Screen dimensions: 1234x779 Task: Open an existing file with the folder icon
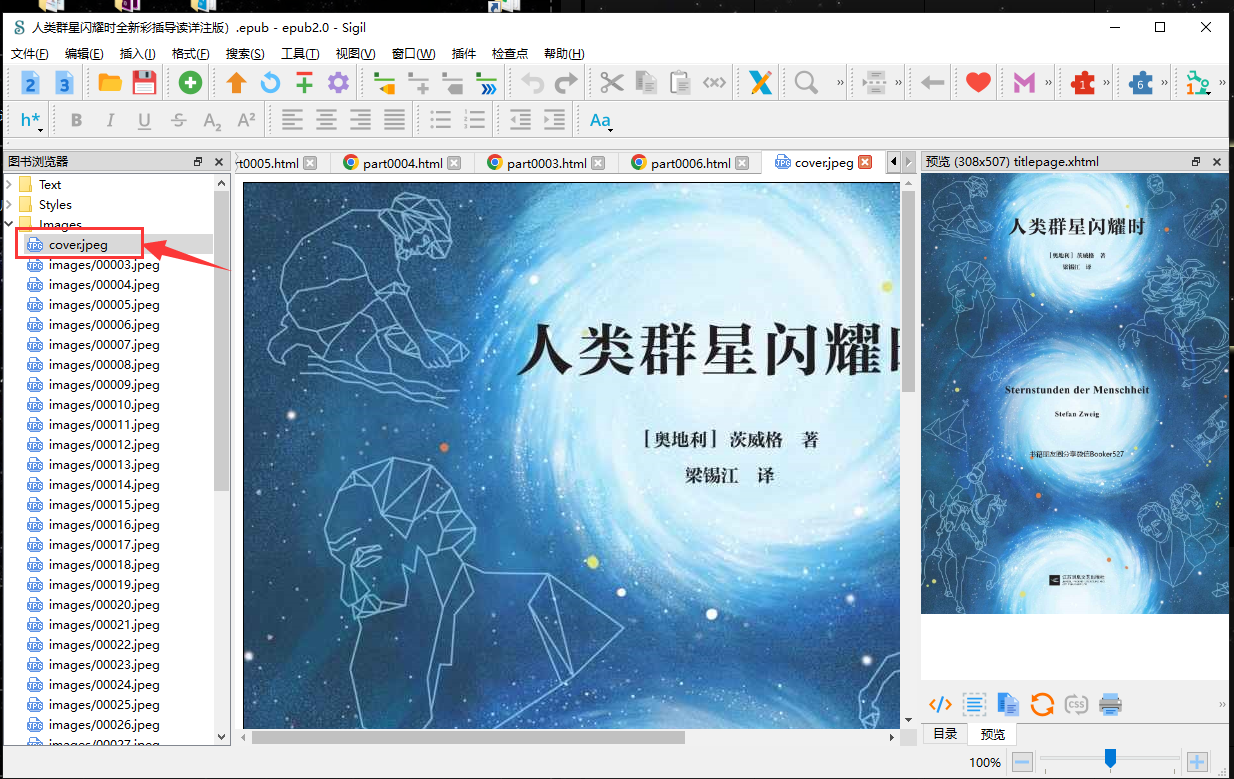tap(110, 83)
